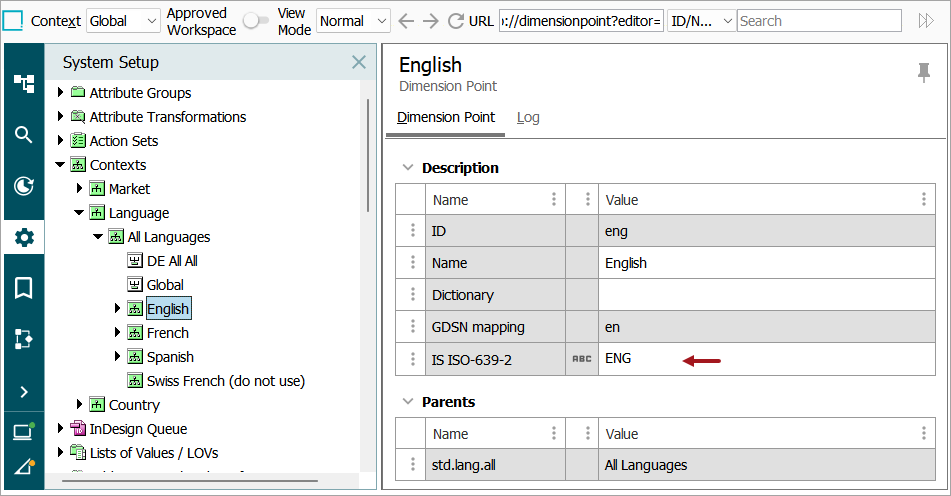The image size is (951, 496).
Task: Collapse the Contexts tree node
Action: click(x=60, y=164)
